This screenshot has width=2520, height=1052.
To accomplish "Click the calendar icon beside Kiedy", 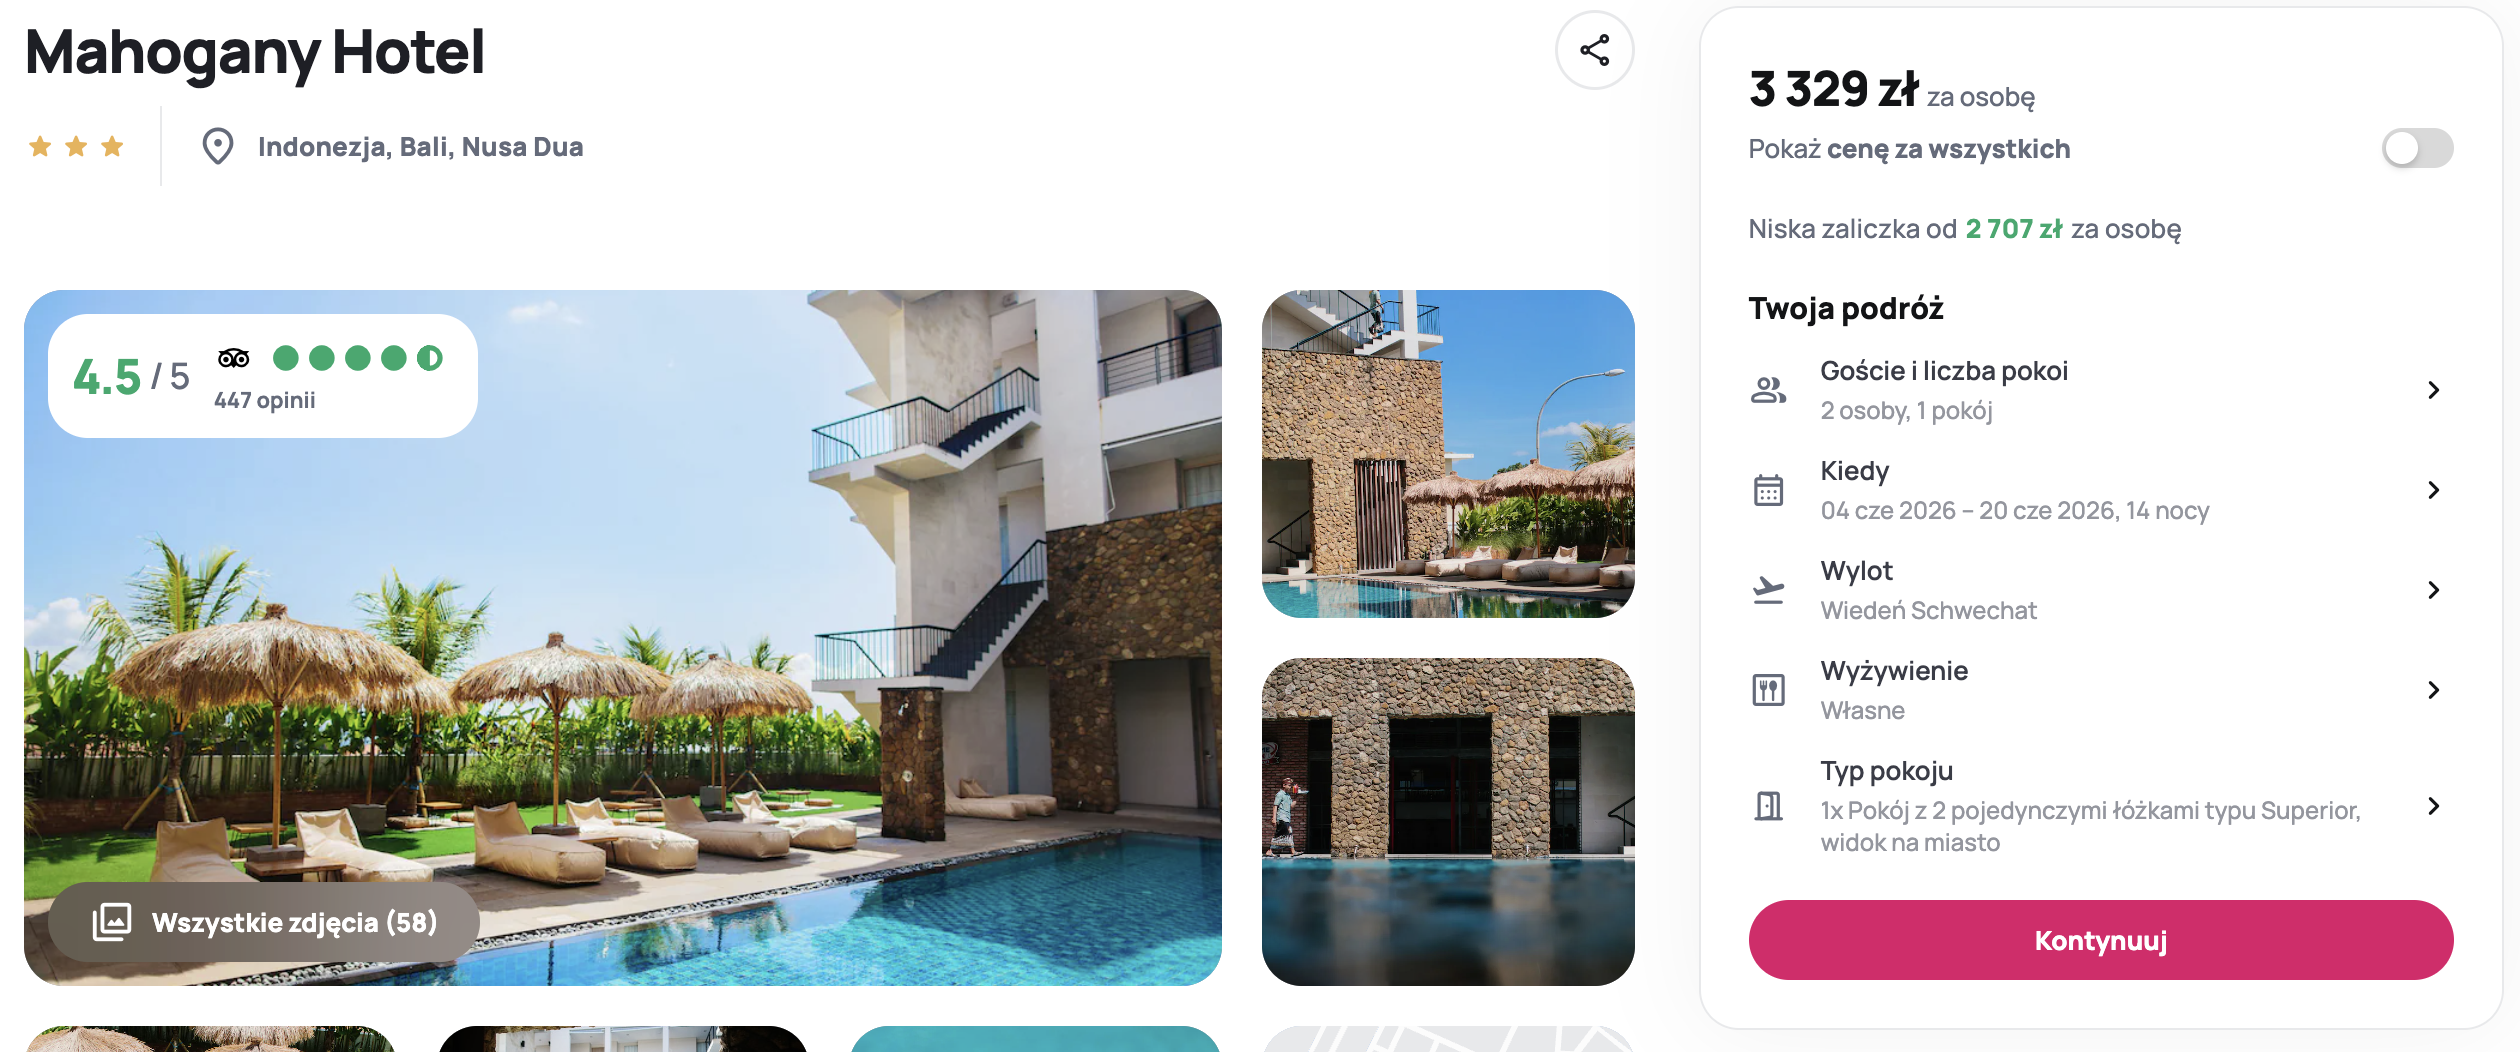I will click(x=1768, y=490).
